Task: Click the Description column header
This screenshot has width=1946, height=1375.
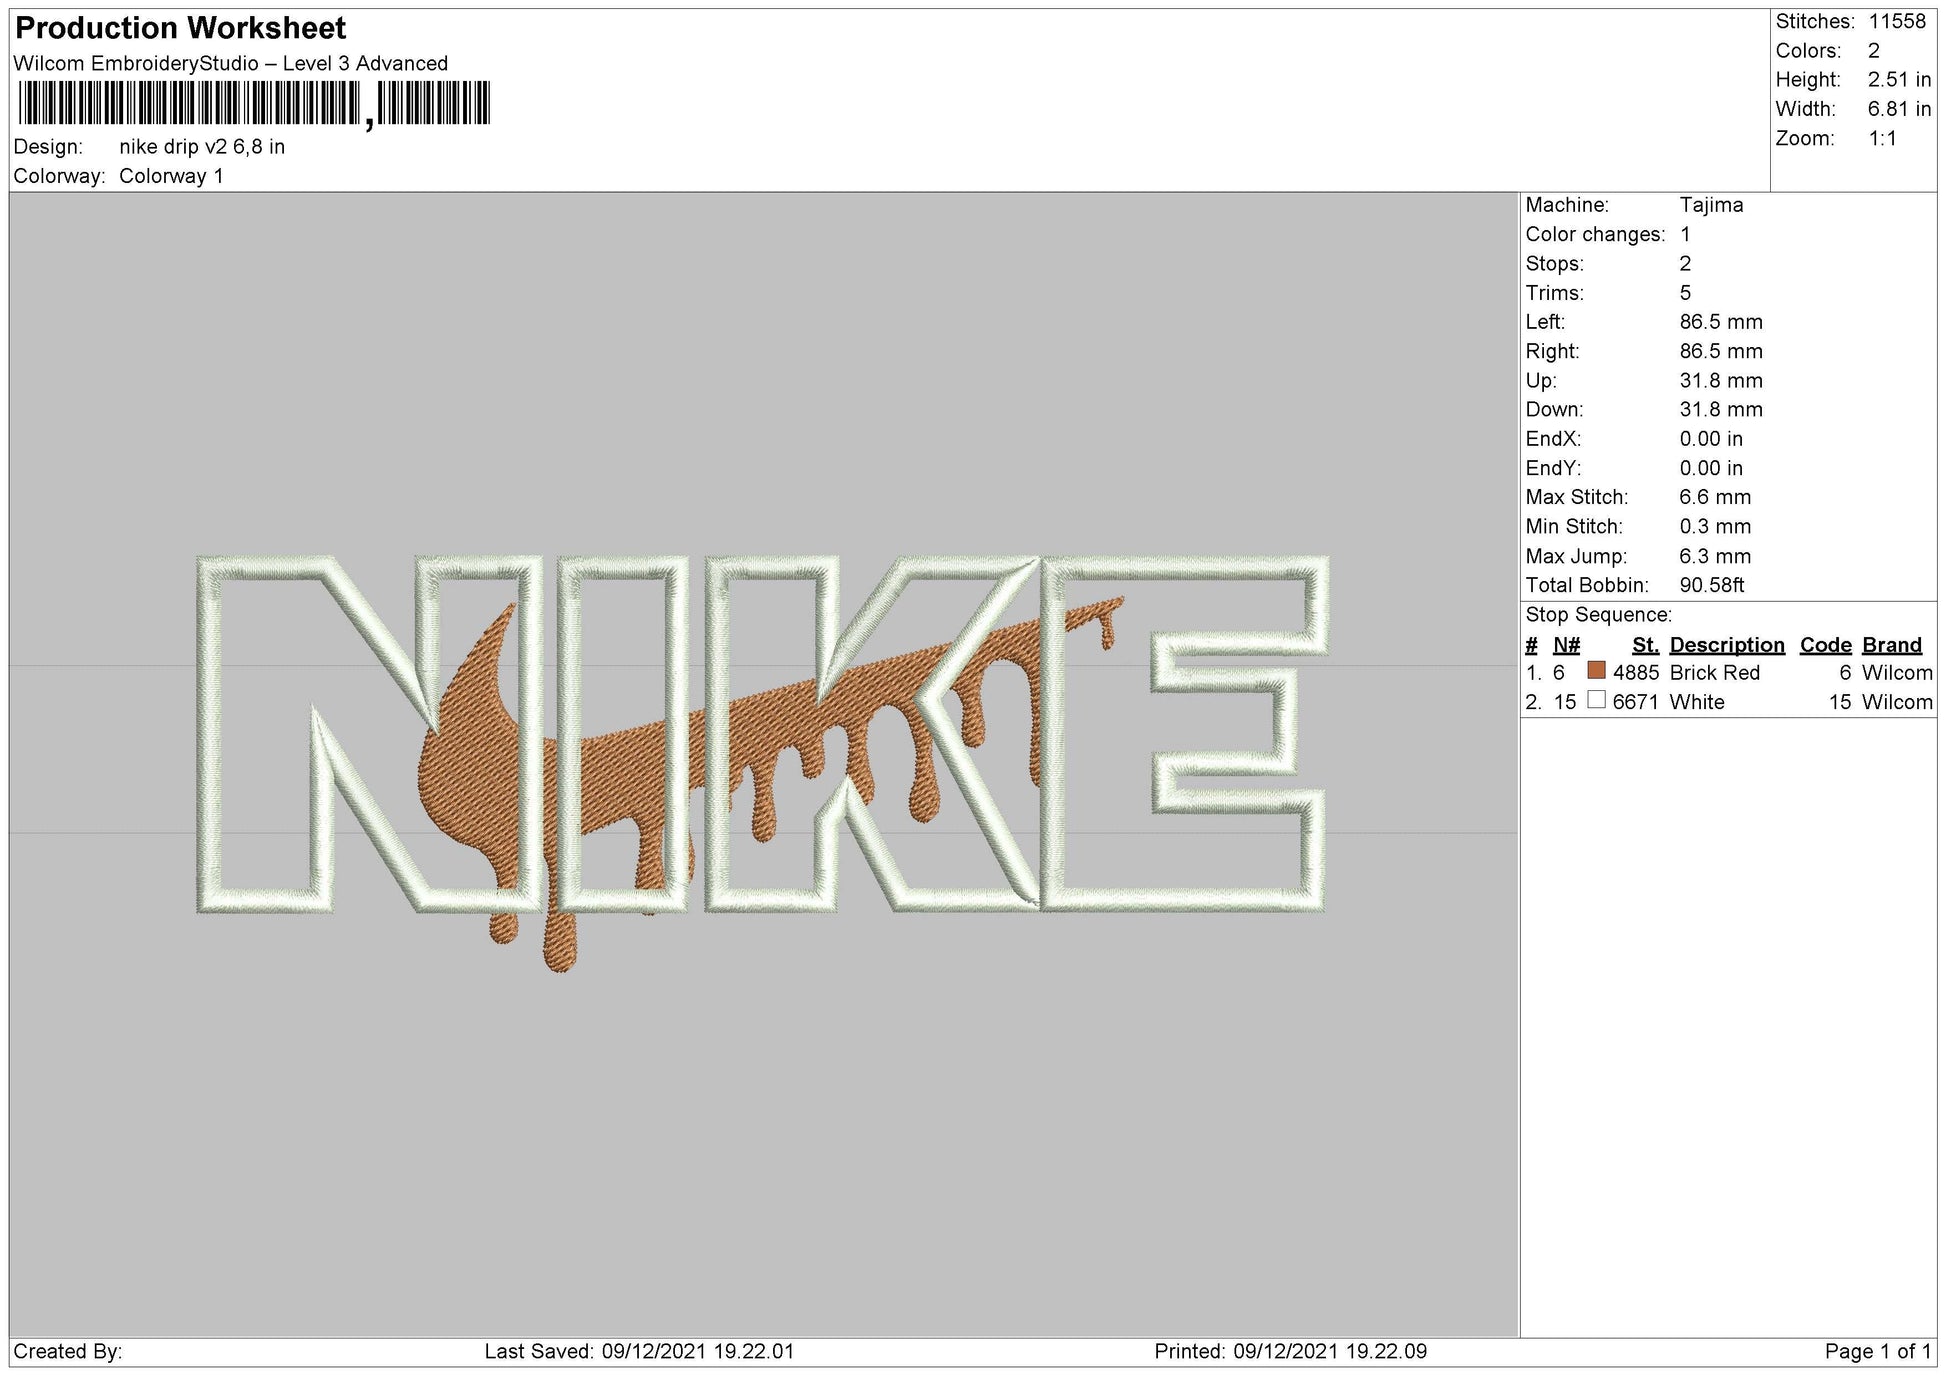Action: (1727, 645)
